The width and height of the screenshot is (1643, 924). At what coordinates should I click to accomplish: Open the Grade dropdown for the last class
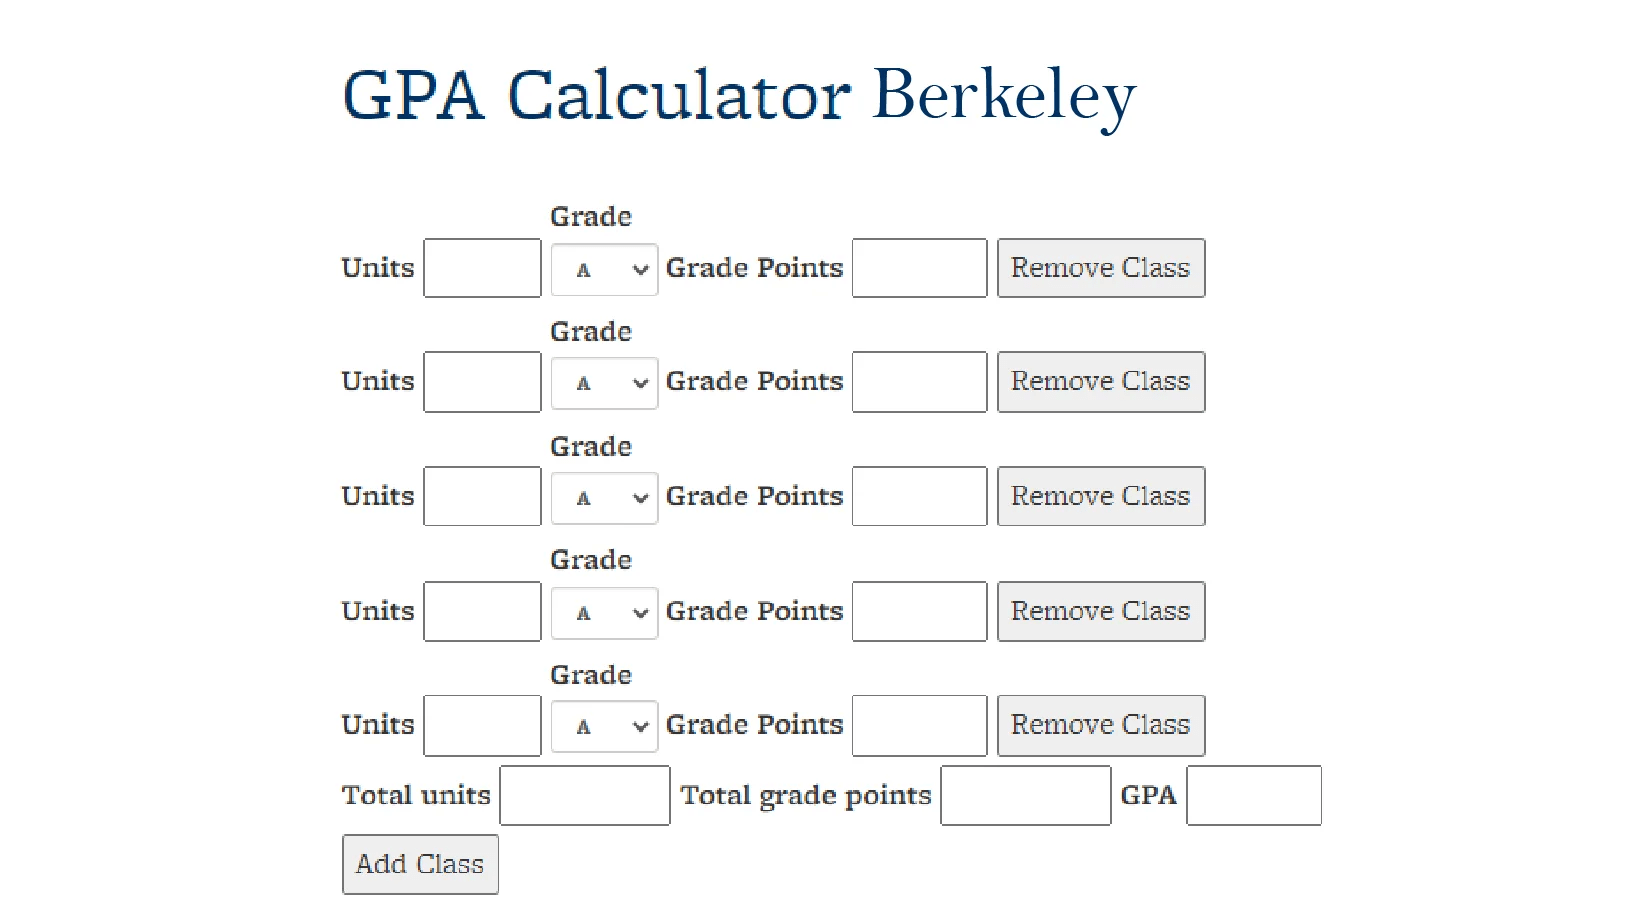click(x=603, y=725)
